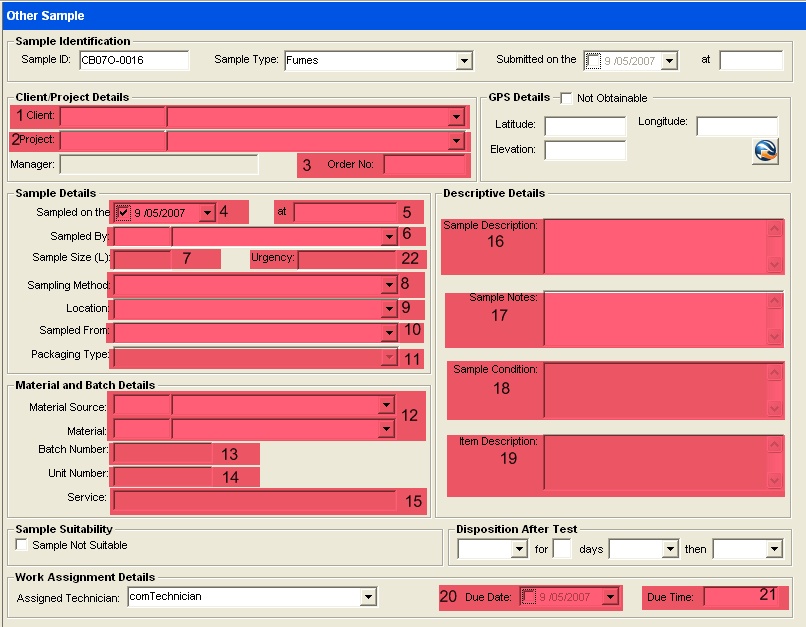Open the Sample Type dropdown

pos(463,61)
